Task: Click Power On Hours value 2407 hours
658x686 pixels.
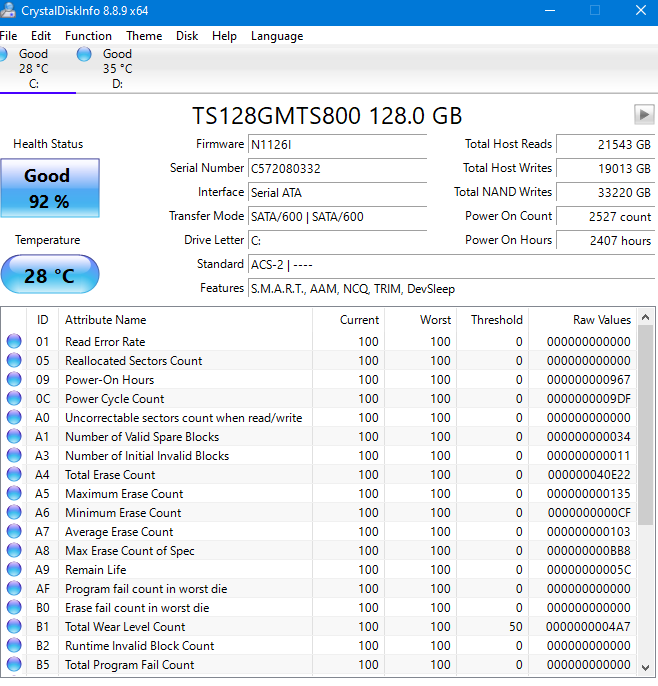Action: [605, 241]
